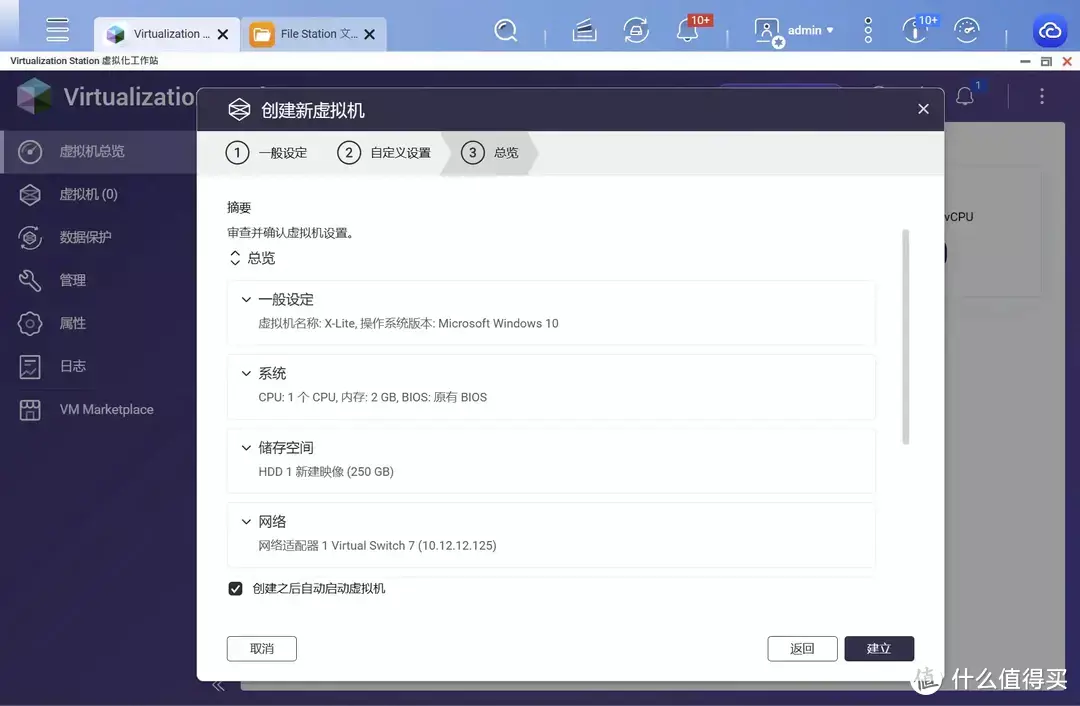The height and width of the screenshot is (706, 1080).
Task: Click the 日志 log sheet icon
Action: (x=30, y=366)
